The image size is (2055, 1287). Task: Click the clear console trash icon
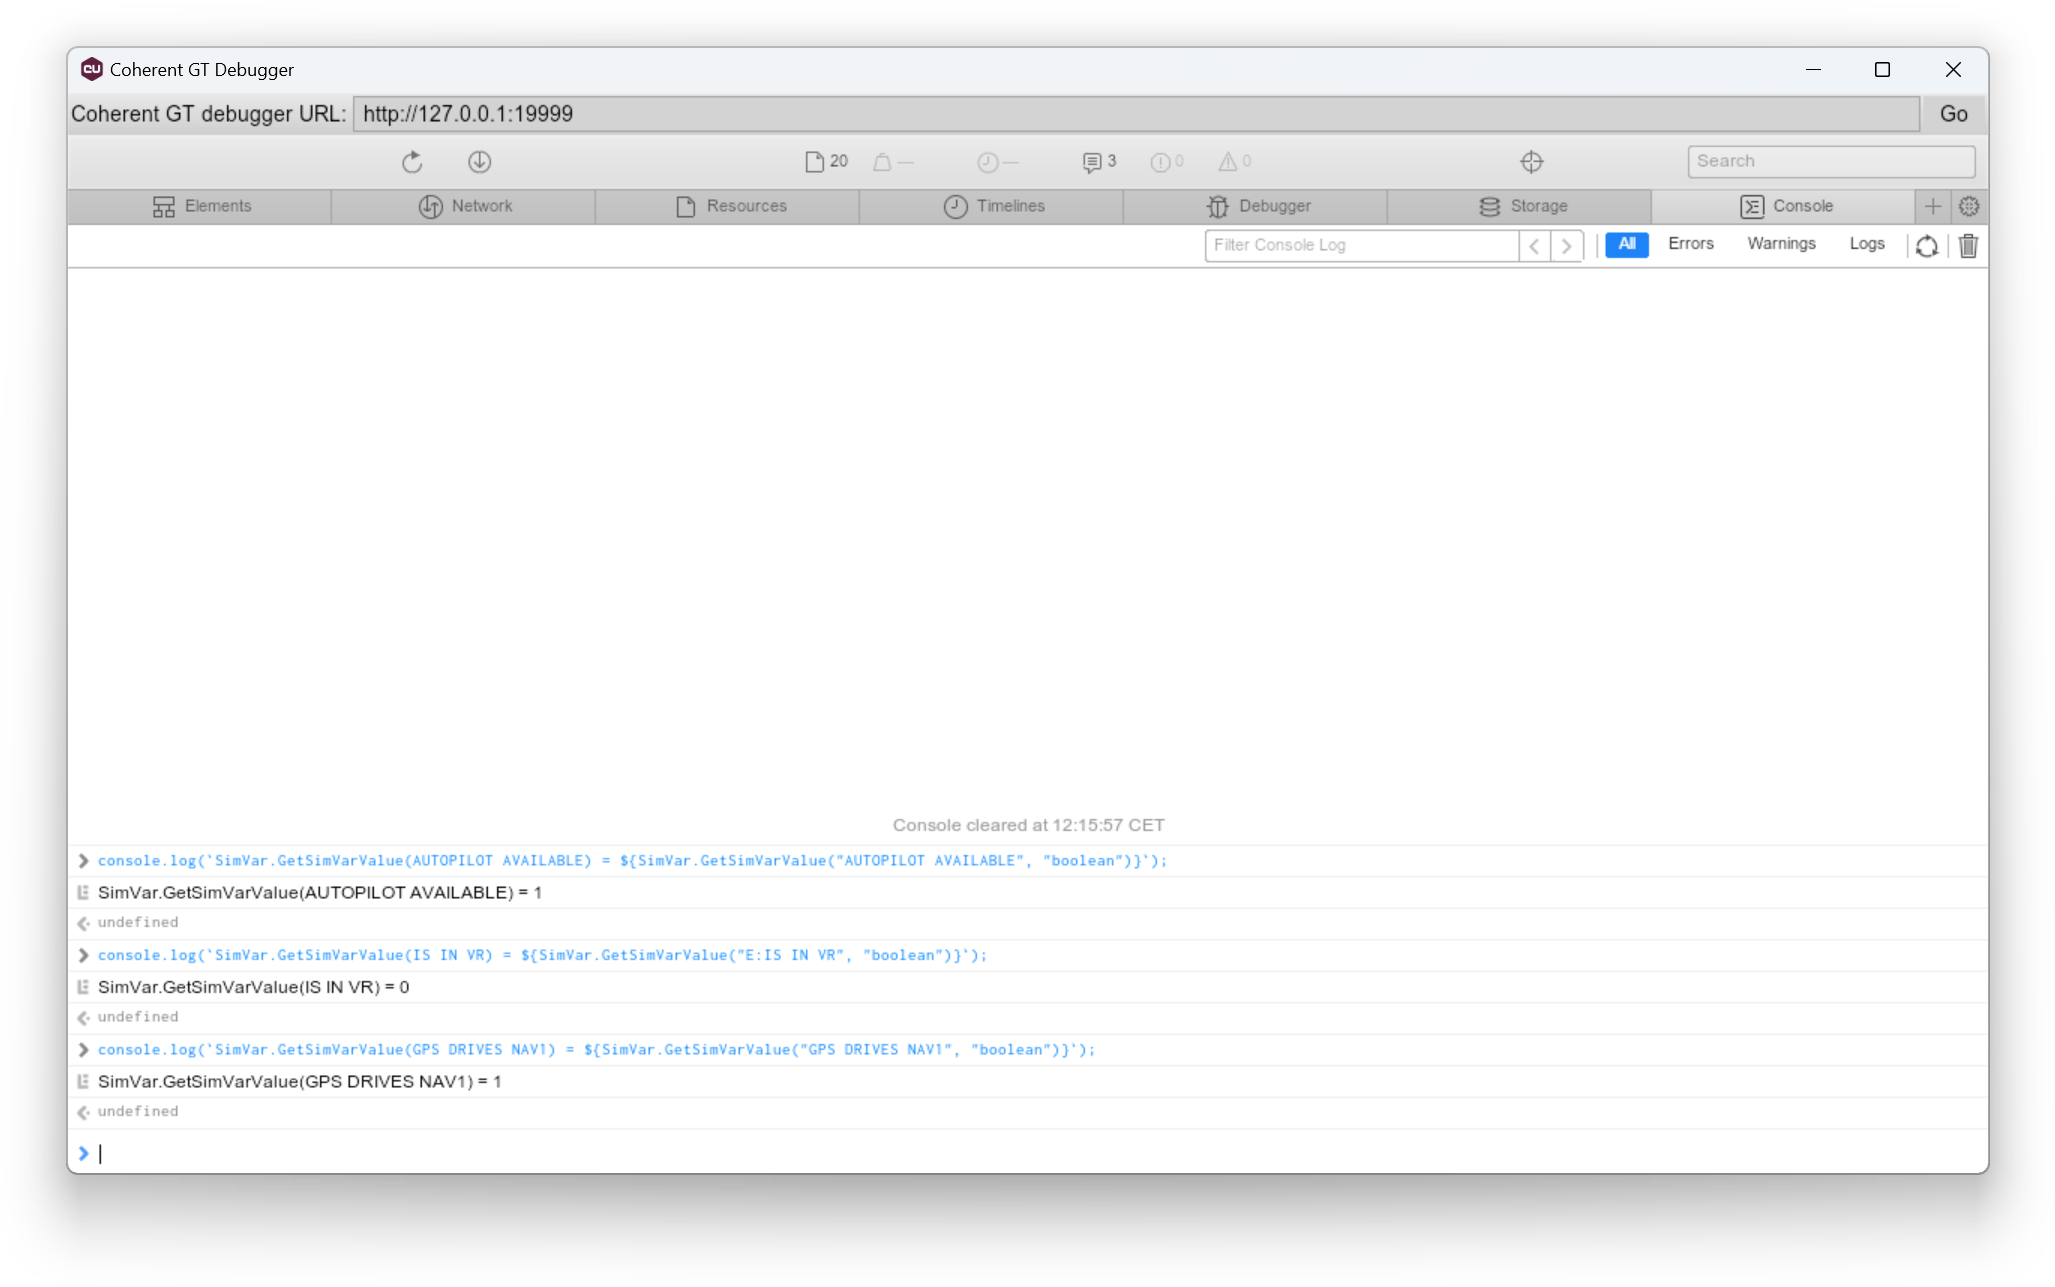pos(1968,245)
